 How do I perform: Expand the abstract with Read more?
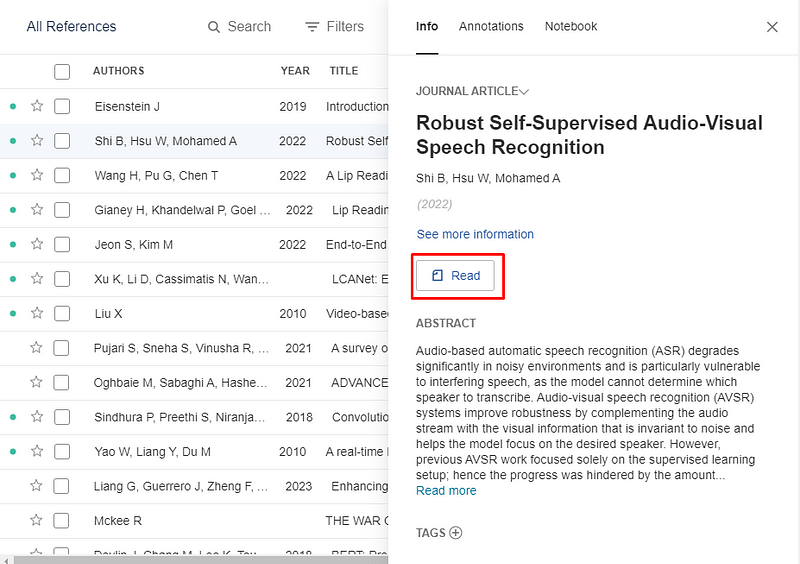(446, 491)
